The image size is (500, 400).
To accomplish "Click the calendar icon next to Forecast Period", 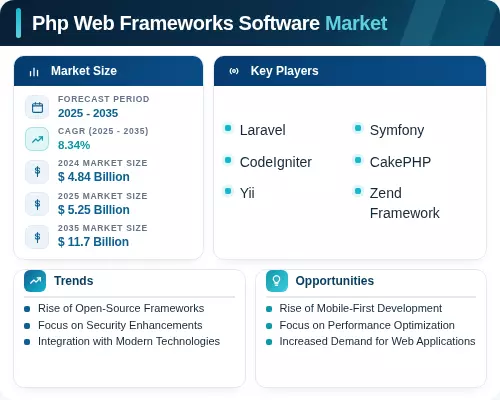I will coord(37,107).
